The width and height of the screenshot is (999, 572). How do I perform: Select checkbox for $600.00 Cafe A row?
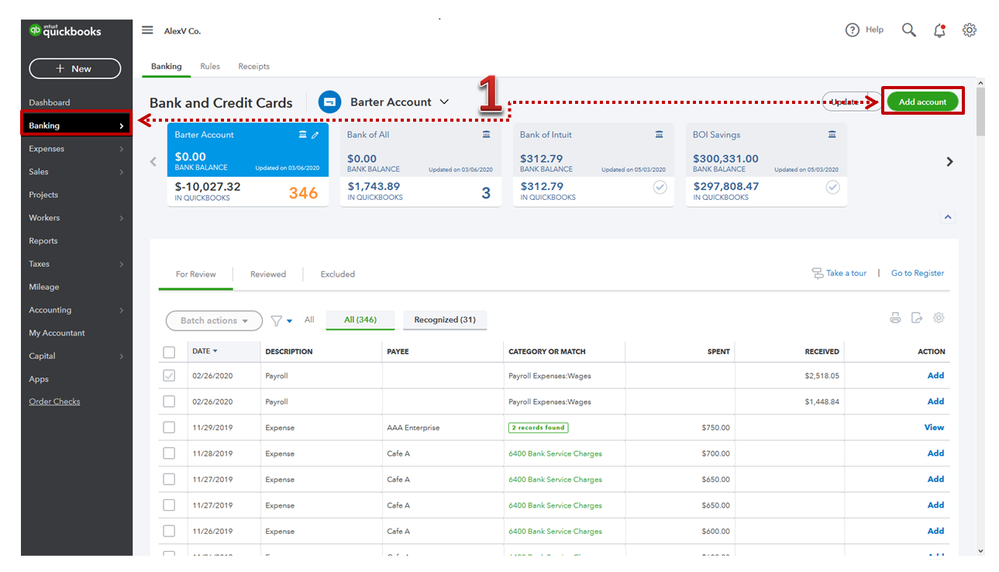click(x=169, y=531)
